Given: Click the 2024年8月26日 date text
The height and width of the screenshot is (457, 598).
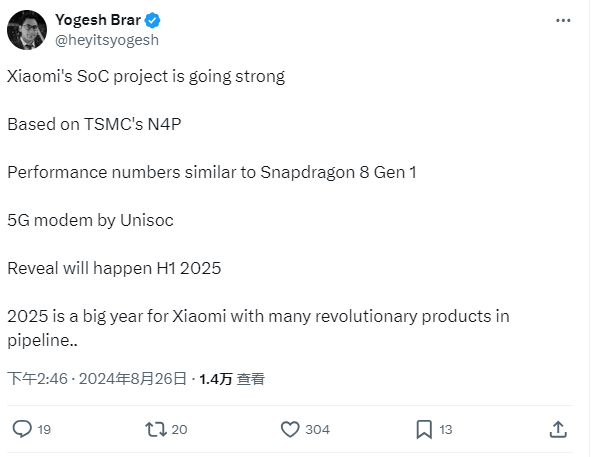Looking at the screenshot, I should coord(133,379).
